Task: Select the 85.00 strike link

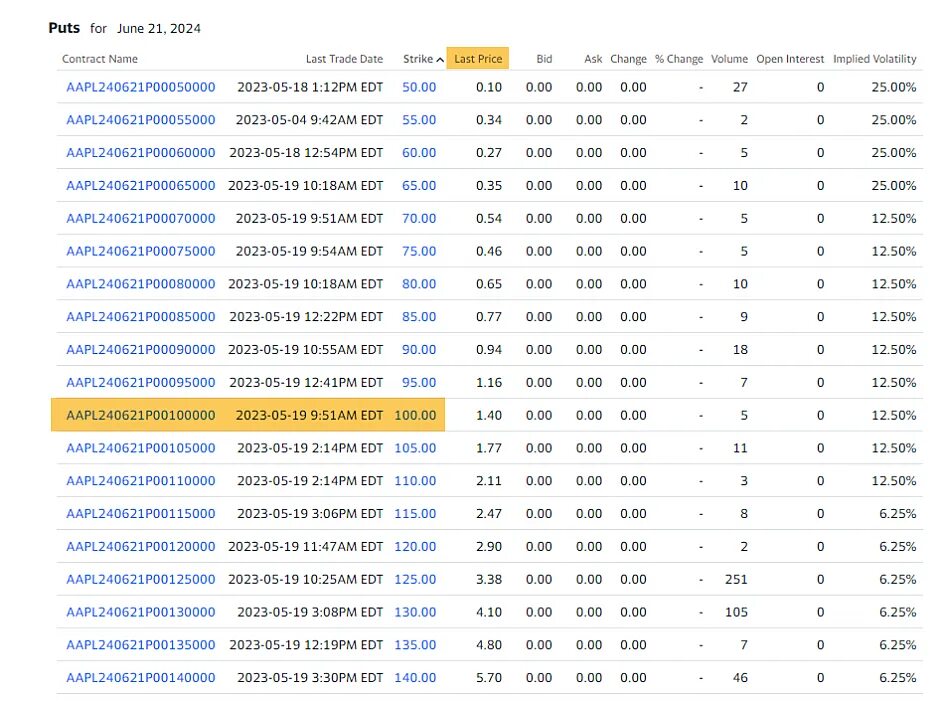Action: click(x=419, y=317)
